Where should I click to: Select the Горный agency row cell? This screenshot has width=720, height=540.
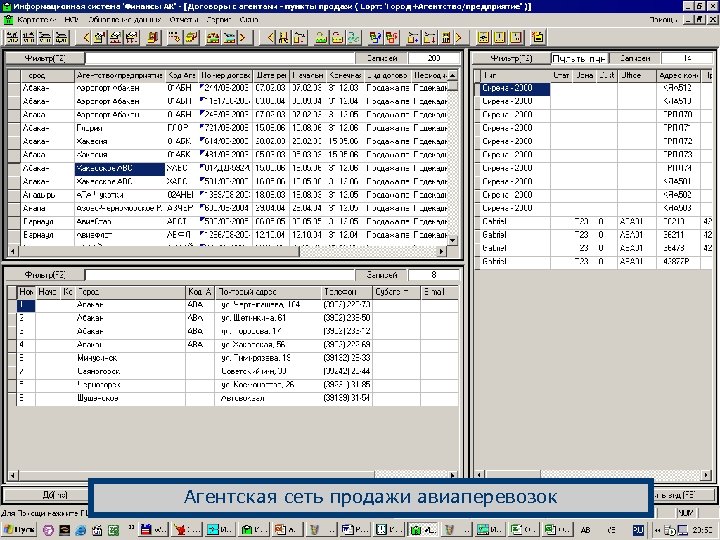[x=119, y=128]
